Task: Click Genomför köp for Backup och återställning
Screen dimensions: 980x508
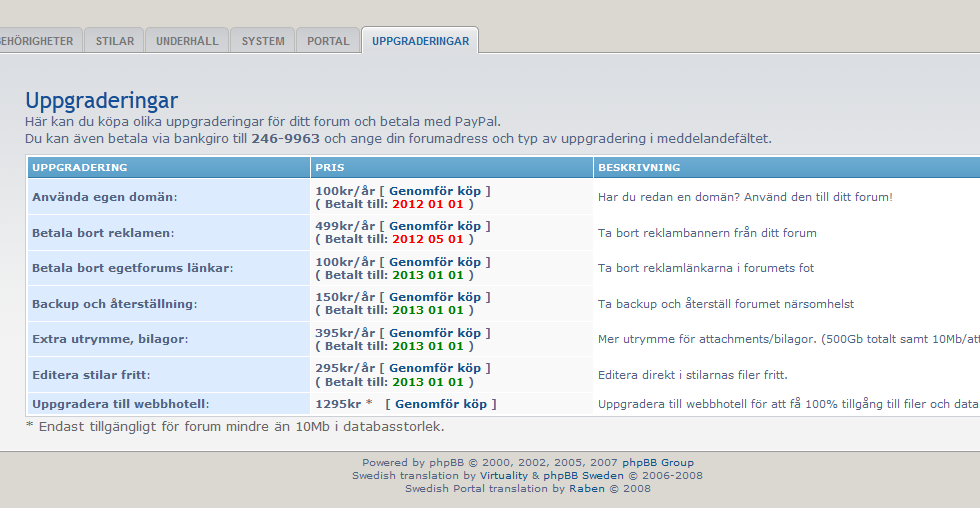Action: point(435,297)
